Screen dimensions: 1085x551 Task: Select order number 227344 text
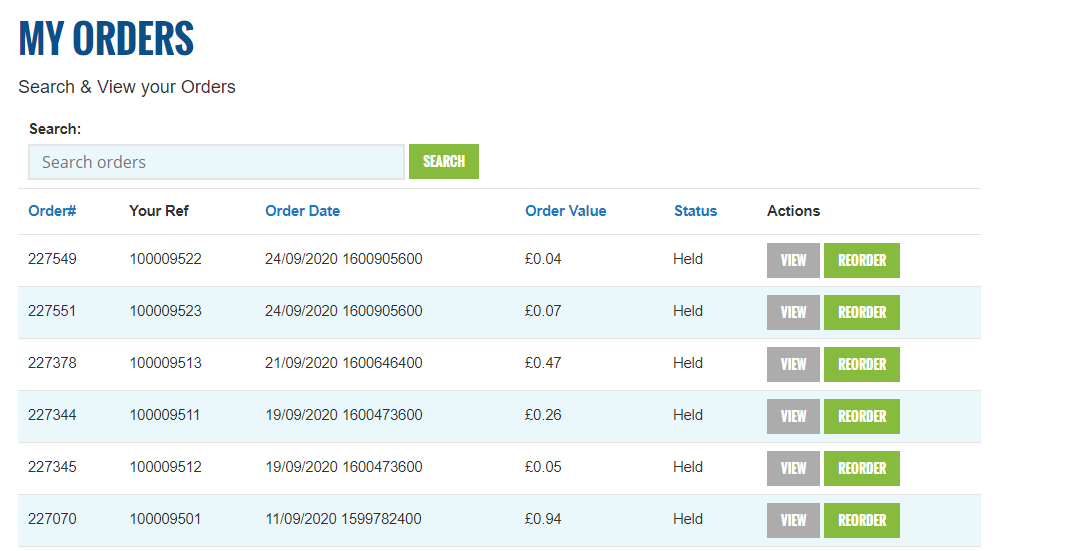coord(52,415)
